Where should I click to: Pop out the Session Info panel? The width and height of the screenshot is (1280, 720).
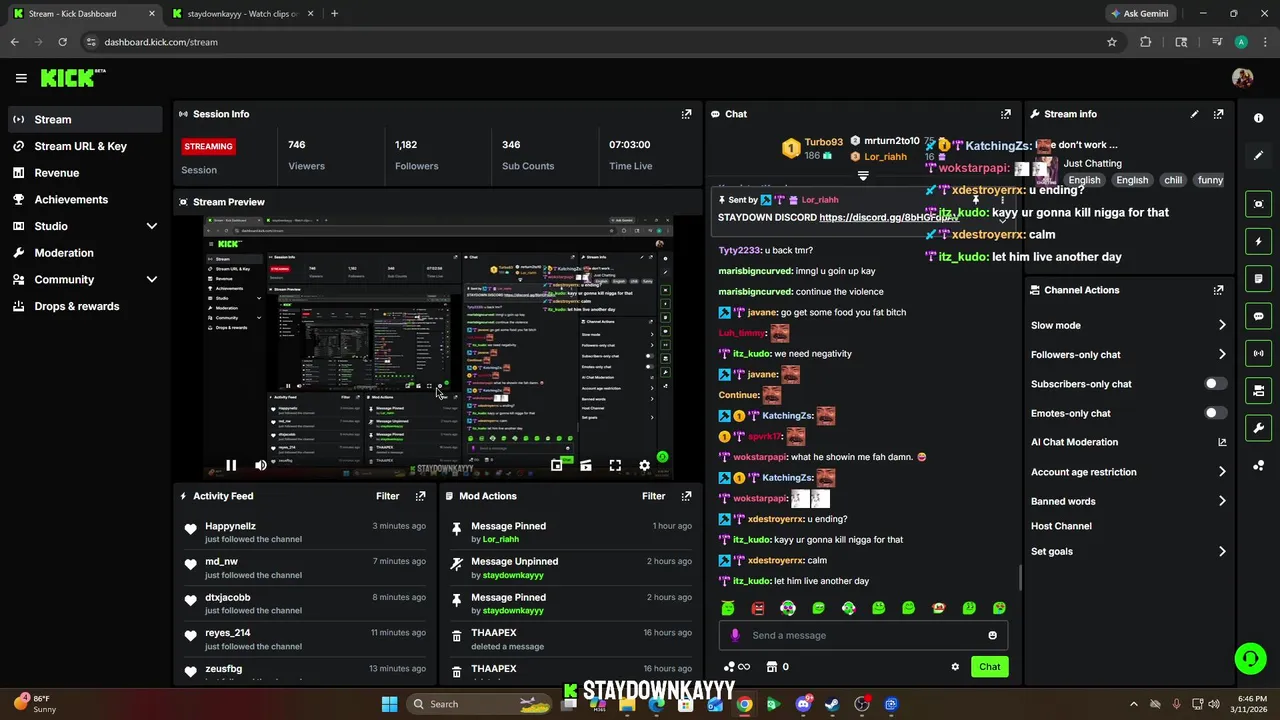686,114
